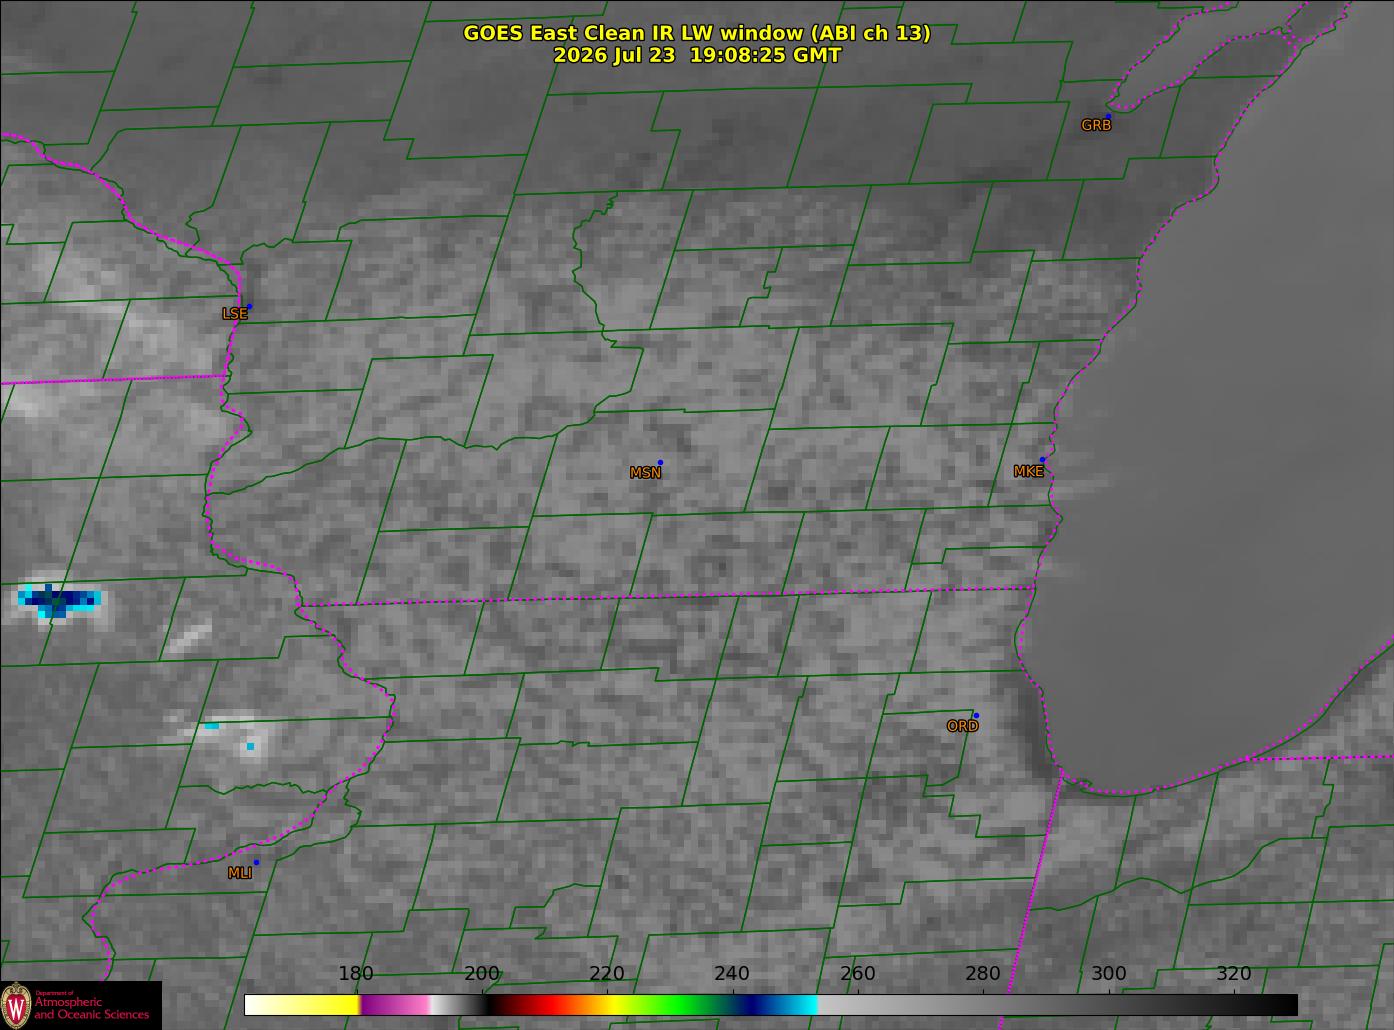Click the green segment of the color bar
The image size is (1394, 1030).
pos(670,1004)
